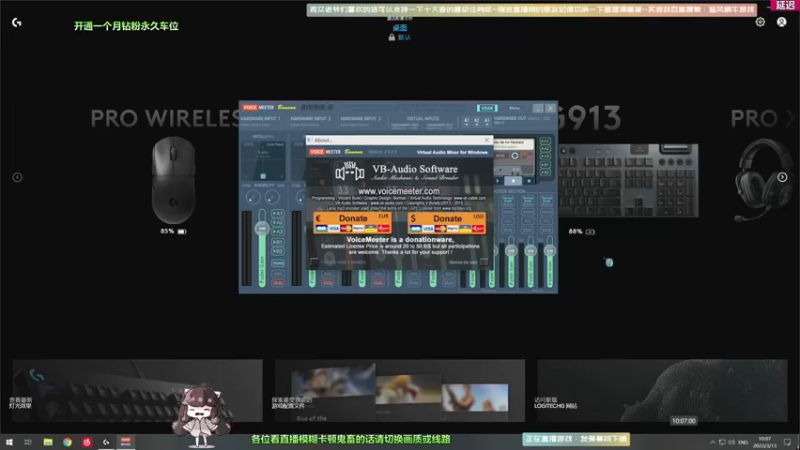Select the PRO X headset image
This screenshot has height=450, width=800.
pos(763,180)
